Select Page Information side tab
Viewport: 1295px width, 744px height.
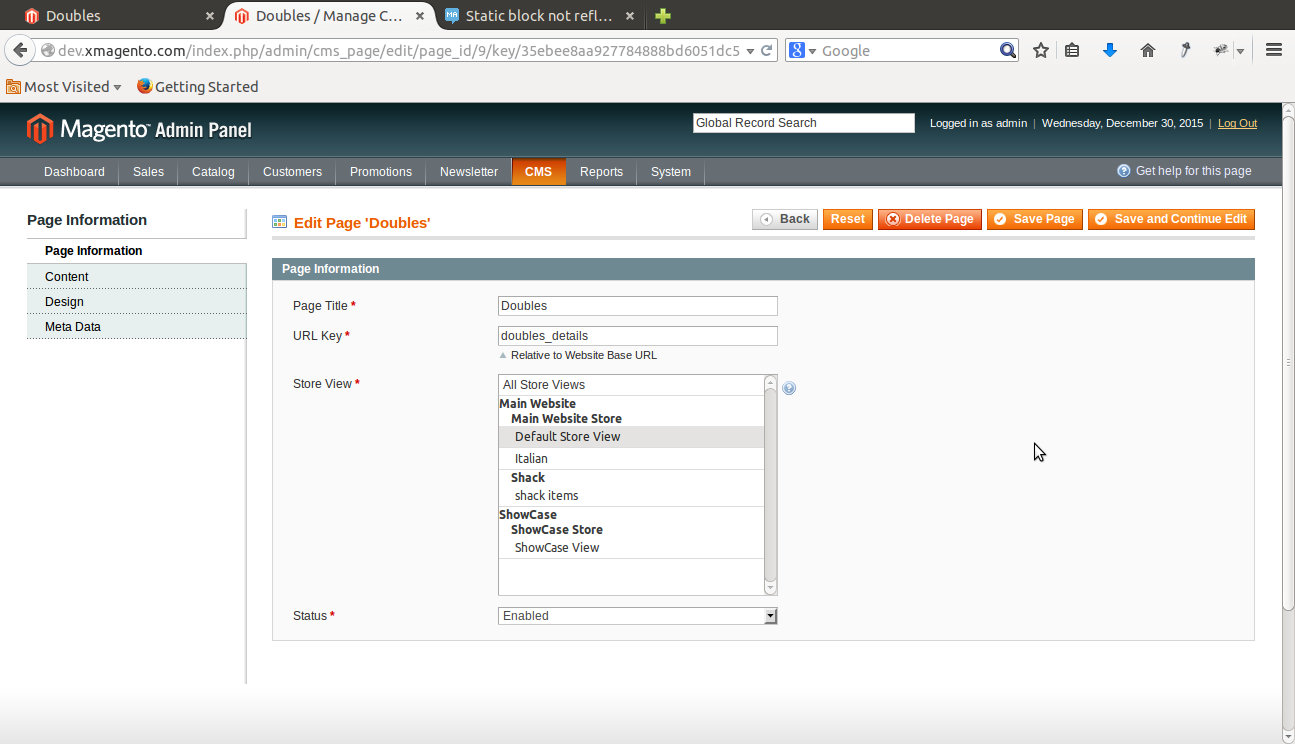click(x=136, y=251)
